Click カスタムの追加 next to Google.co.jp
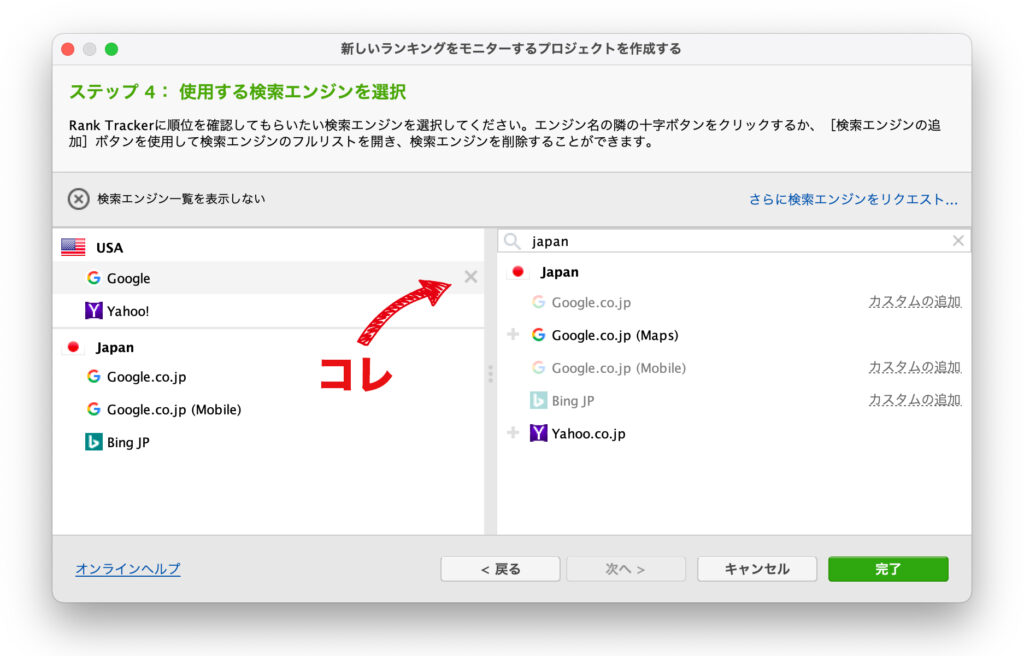This screenshot has width=1024, height=656. pyautogui.click(x=915, y=301)
